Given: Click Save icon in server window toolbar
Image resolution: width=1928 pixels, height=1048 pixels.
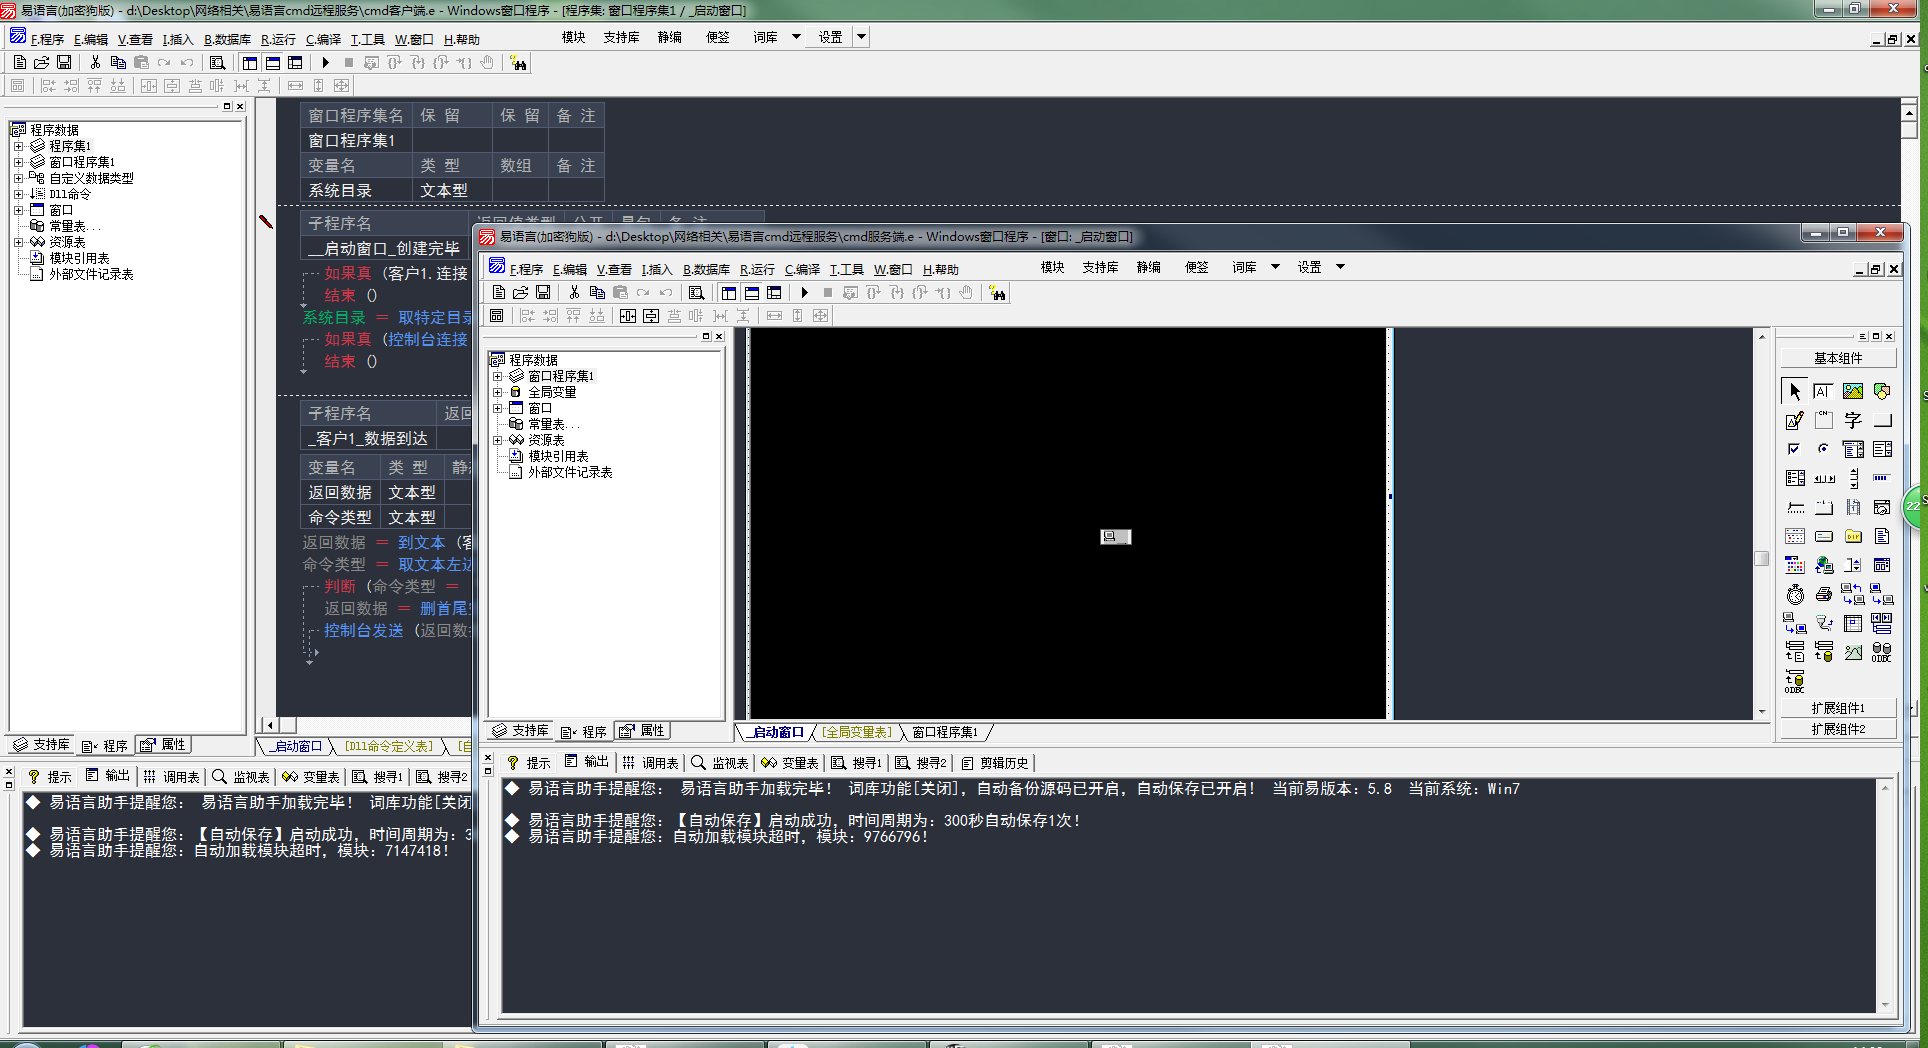Looking at the screenshot, I should [x=543, y=293].
